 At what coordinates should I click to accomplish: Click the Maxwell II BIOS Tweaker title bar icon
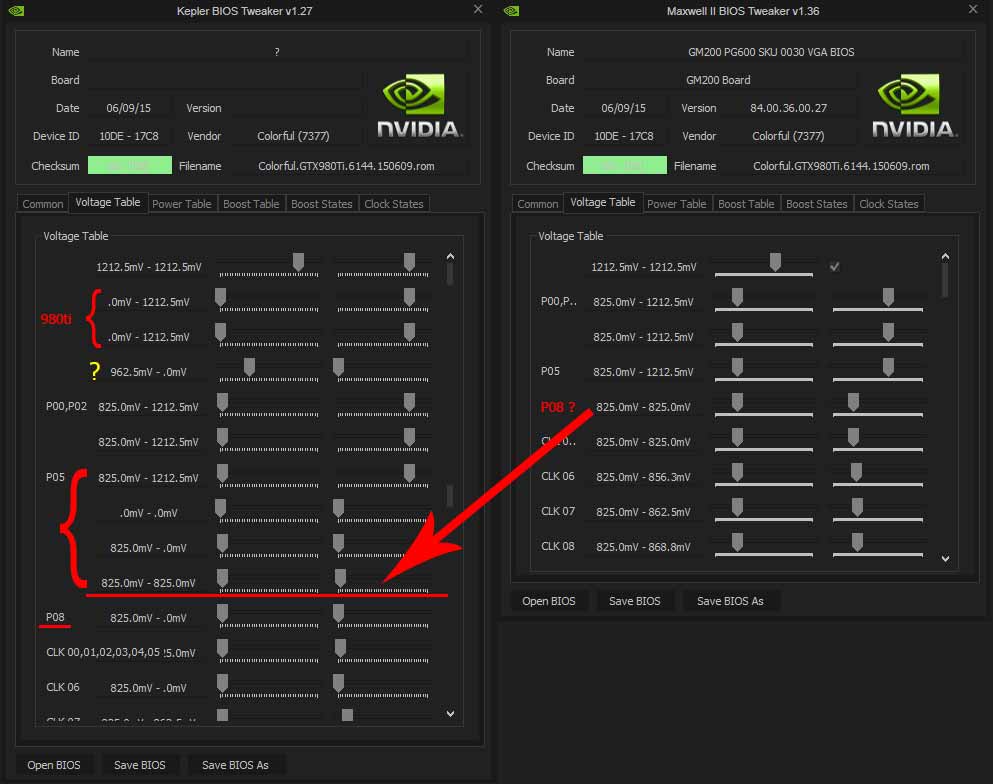(x=512, y=11)
